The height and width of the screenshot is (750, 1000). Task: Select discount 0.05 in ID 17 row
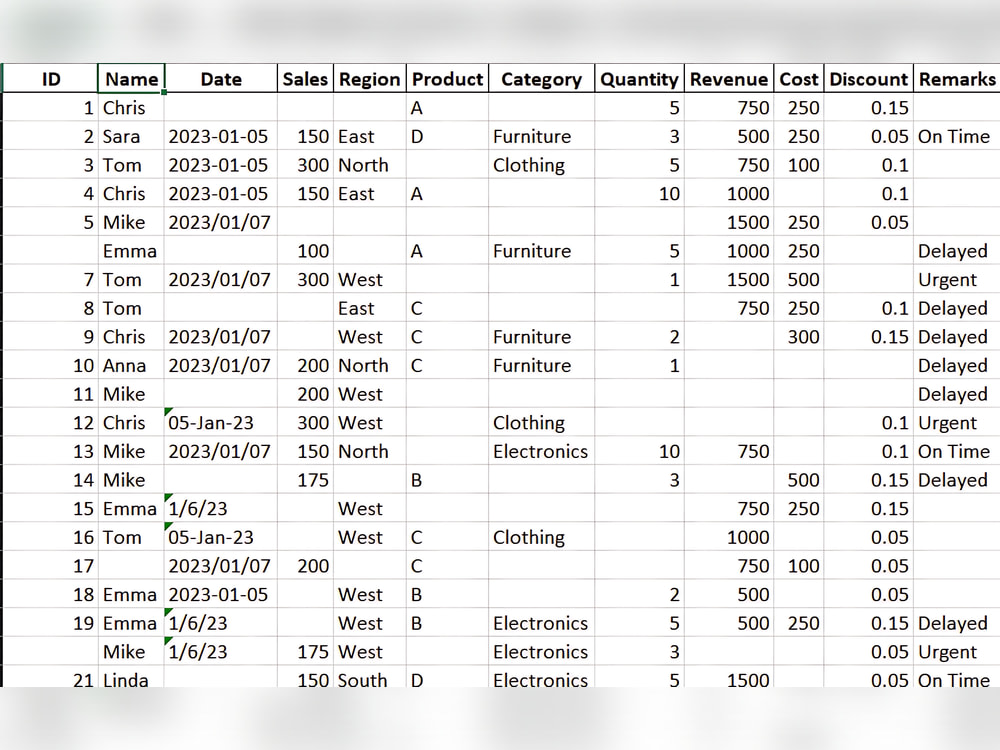[868, 566]
